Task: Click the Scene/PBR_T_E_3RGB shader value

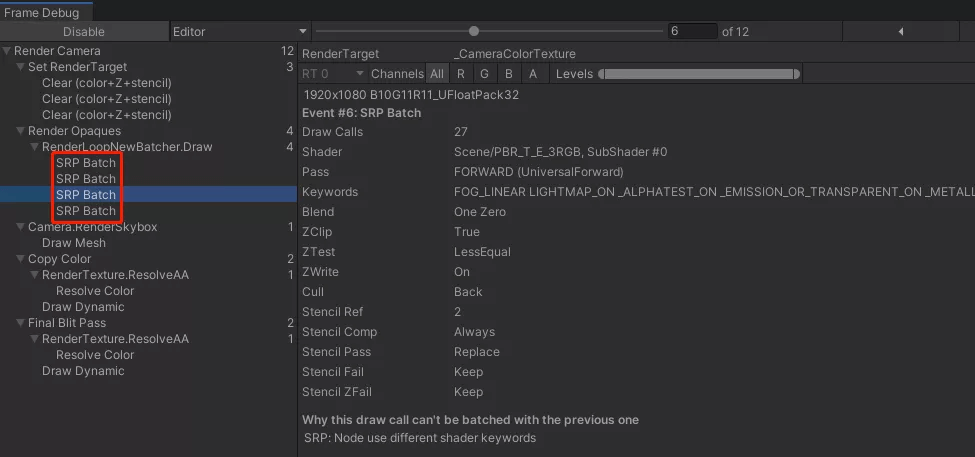Action: point(561,152)
